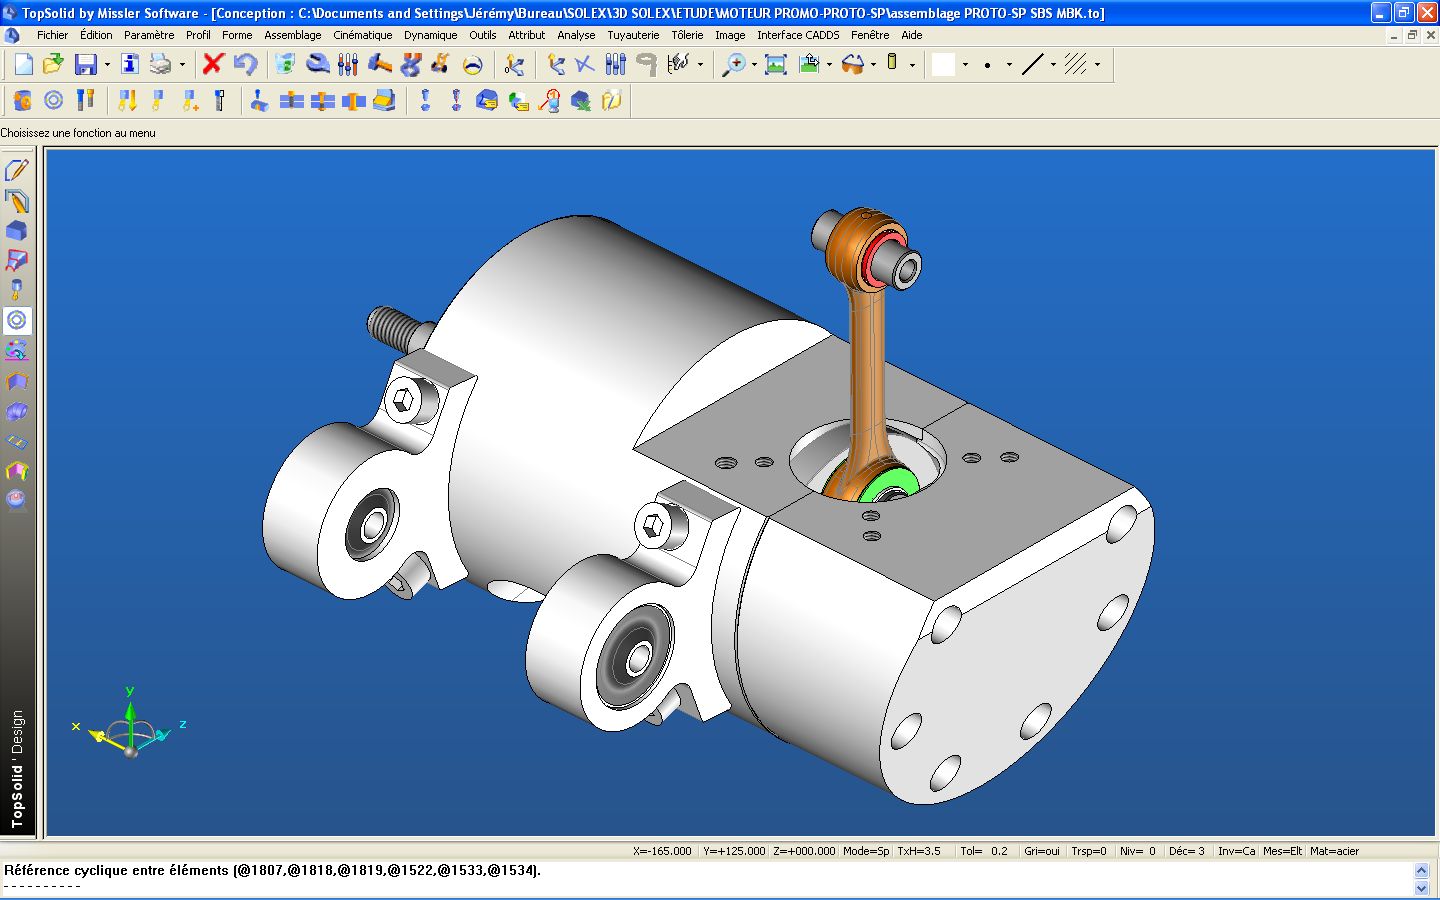Click the zoom-to-fit view icon
The width and height of the screenshot is (1440, 900).
click(775, 65)
